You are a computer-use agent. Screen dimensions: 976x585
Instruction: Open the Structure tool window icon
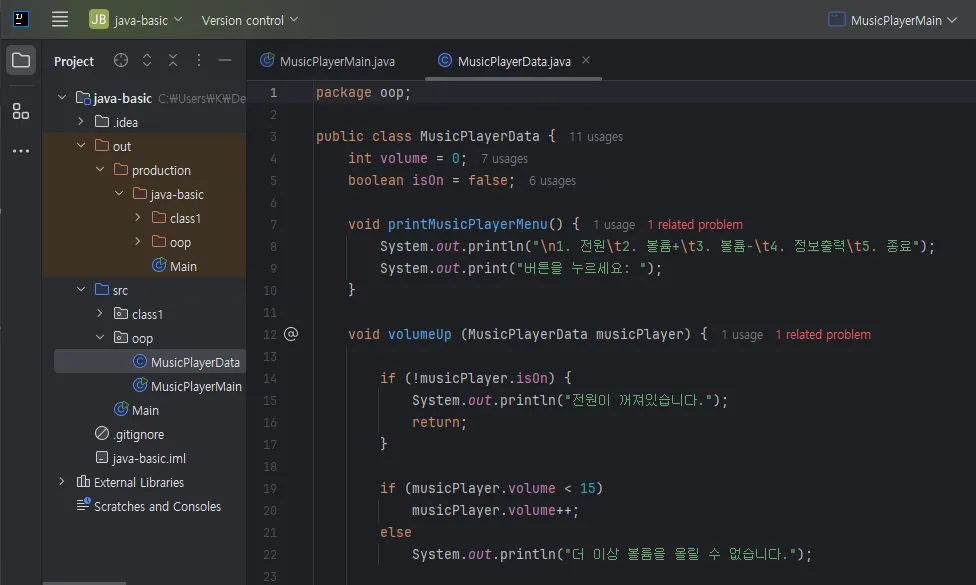20,111
